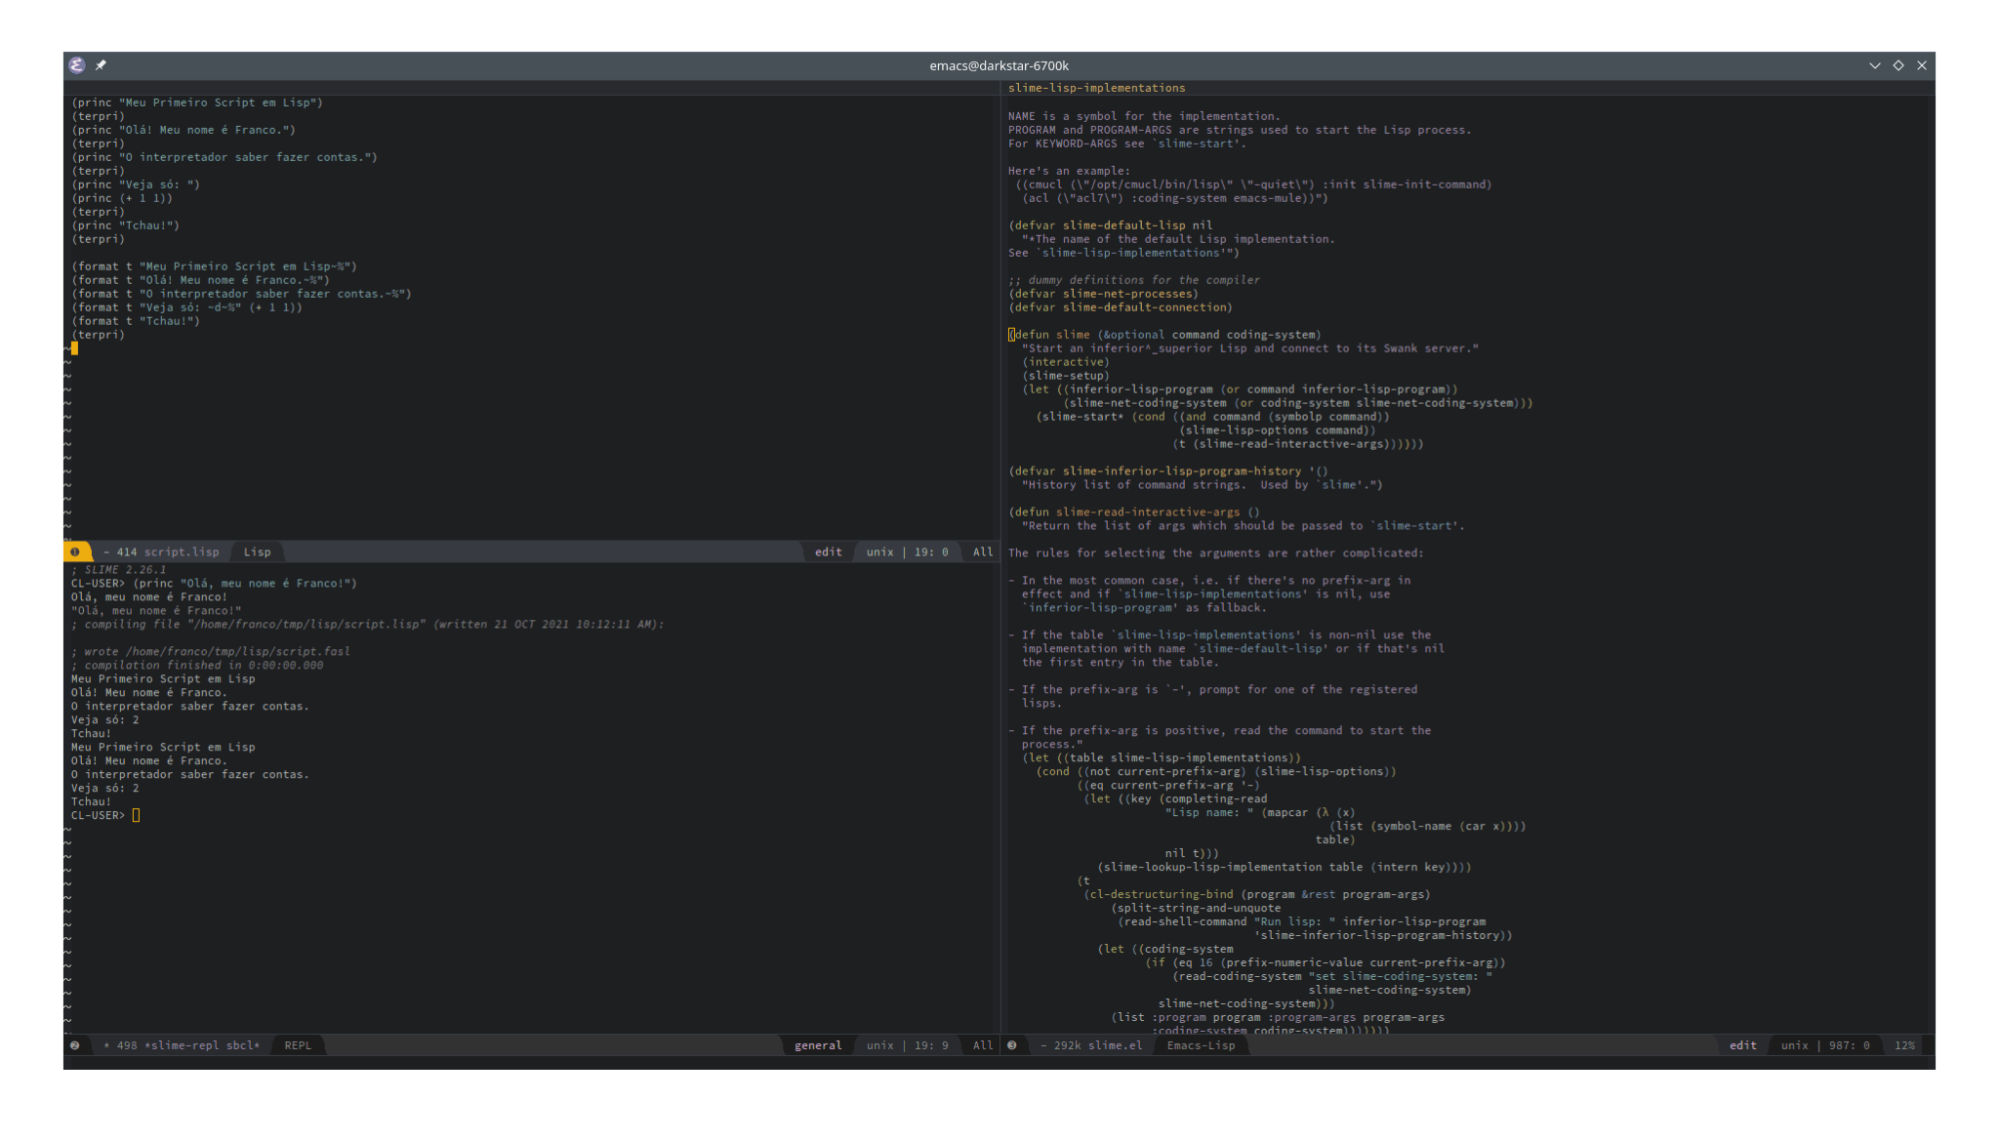Close the Emacs window
Screen dimensions: 1999x1145
click(x=1922, y=65)
